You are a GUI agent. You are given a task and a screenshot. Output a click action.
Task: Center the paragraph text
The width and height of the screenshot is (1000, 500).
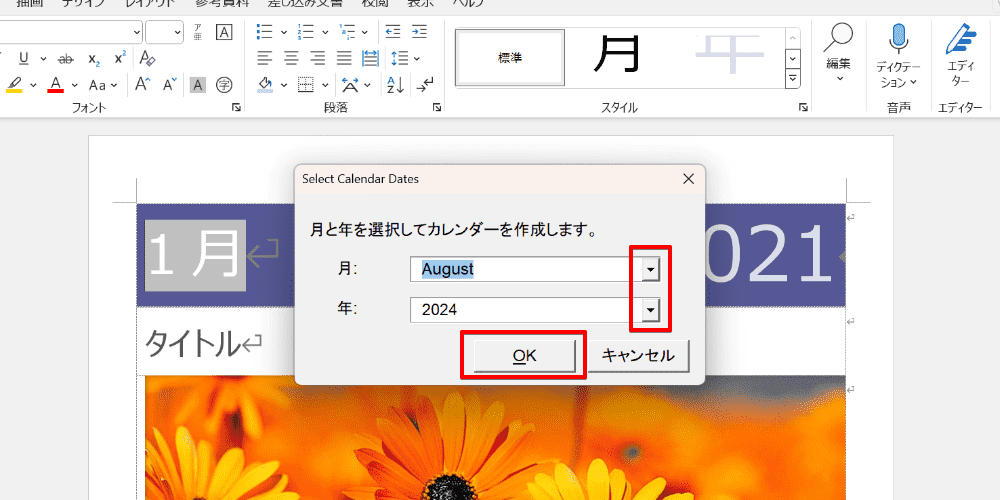pos(291,59)
